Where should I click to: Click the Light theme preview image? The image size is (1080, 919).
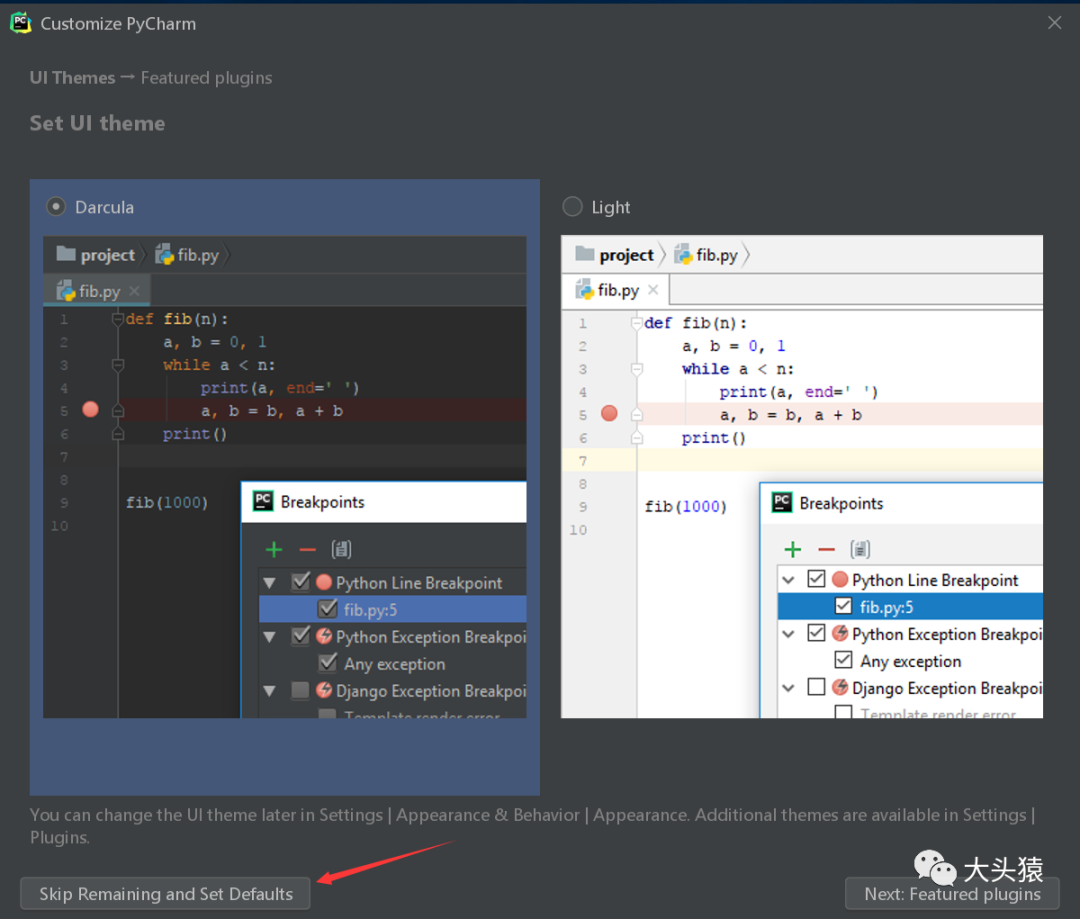(x=802, y=477)
